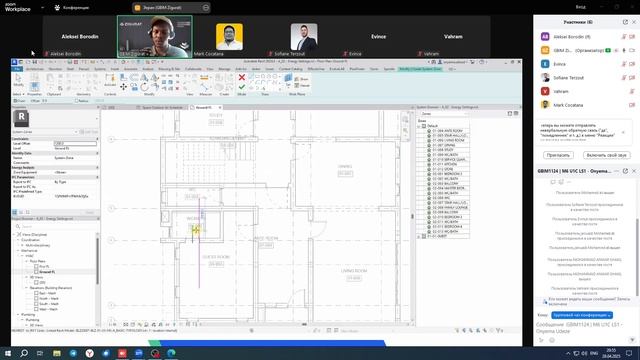Viewport: 640px width, 360px height.
Task: Open the File tab in Revit
Action: (17, 69)
